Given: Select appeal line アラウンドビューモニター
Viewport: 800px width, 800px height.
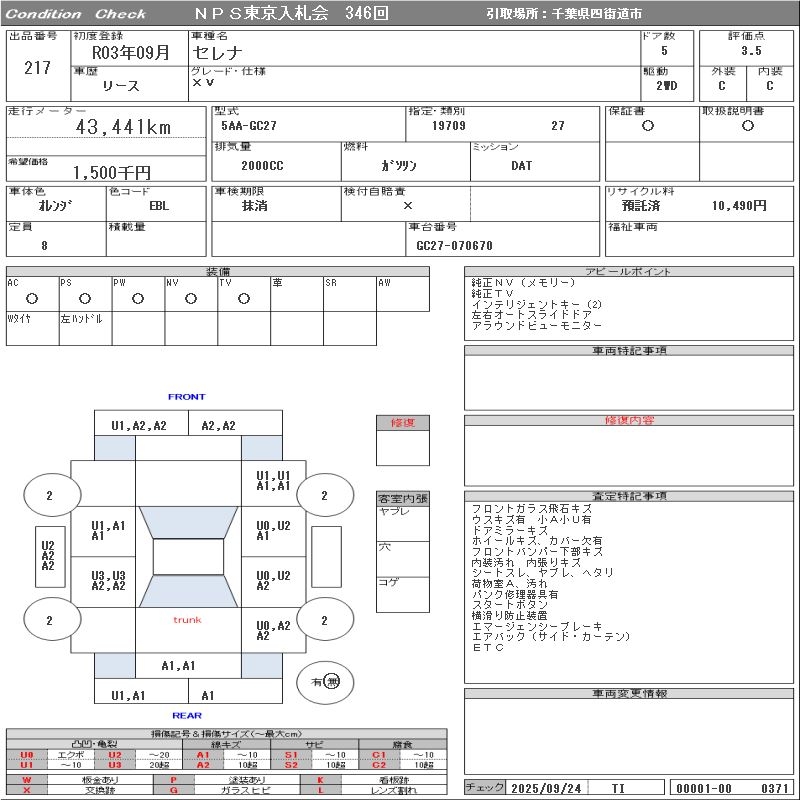Looking at the screenshot, I should tap(537, 326).
